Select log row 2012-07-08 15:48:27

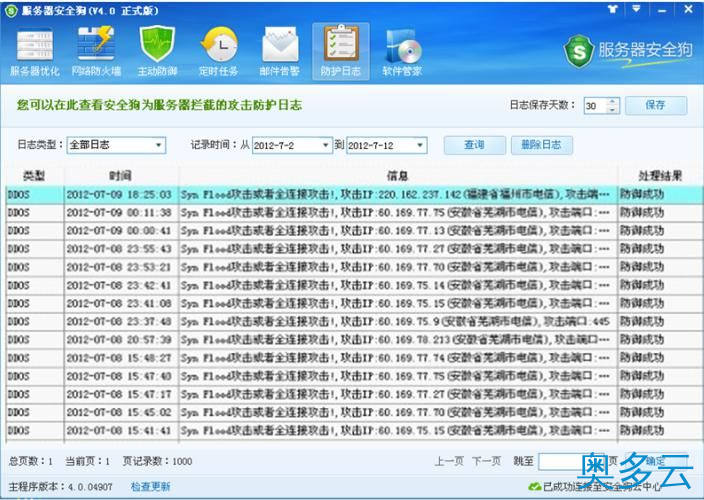[x=353, y=358]
